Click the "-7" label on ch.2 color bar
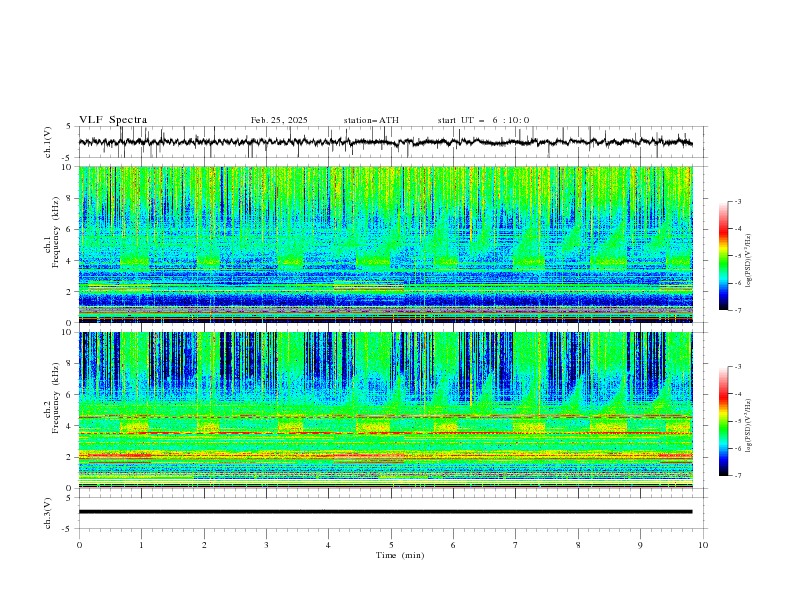Viewport: 792px width, 612px height. [738, 476]
